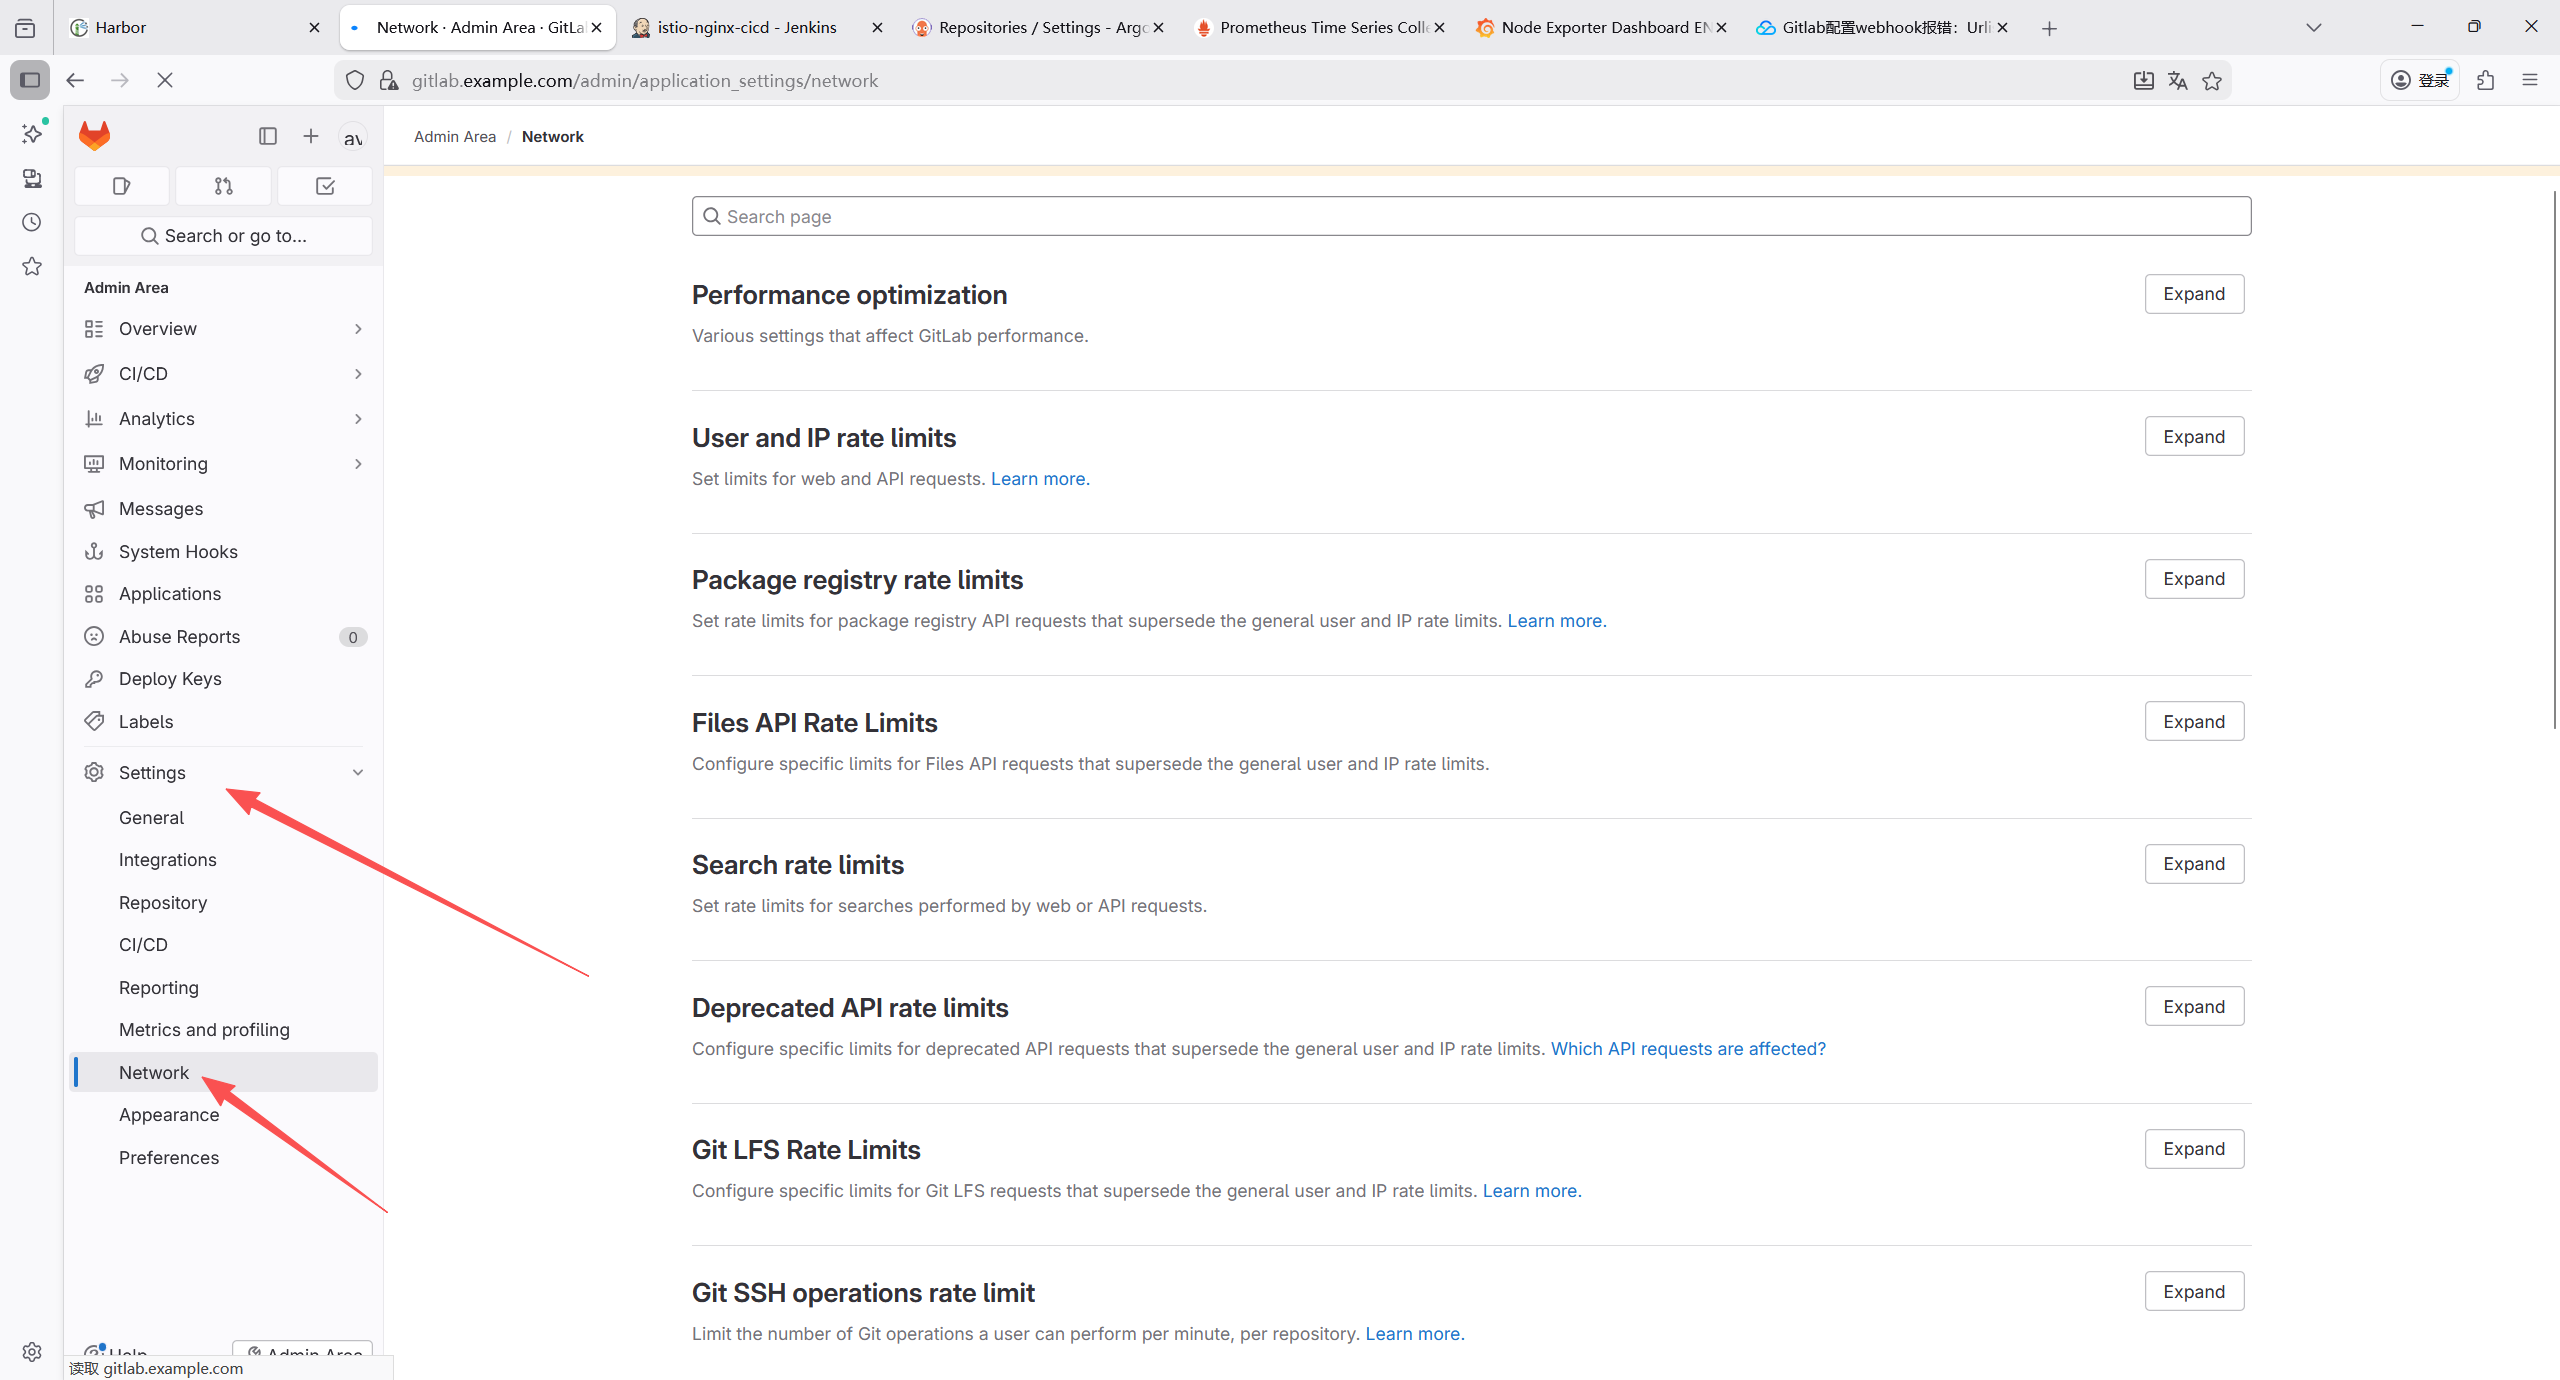The height and width of the screenshot is (1380, 2560).
Task: Open Search or go to box
Action: click(223, 236)
